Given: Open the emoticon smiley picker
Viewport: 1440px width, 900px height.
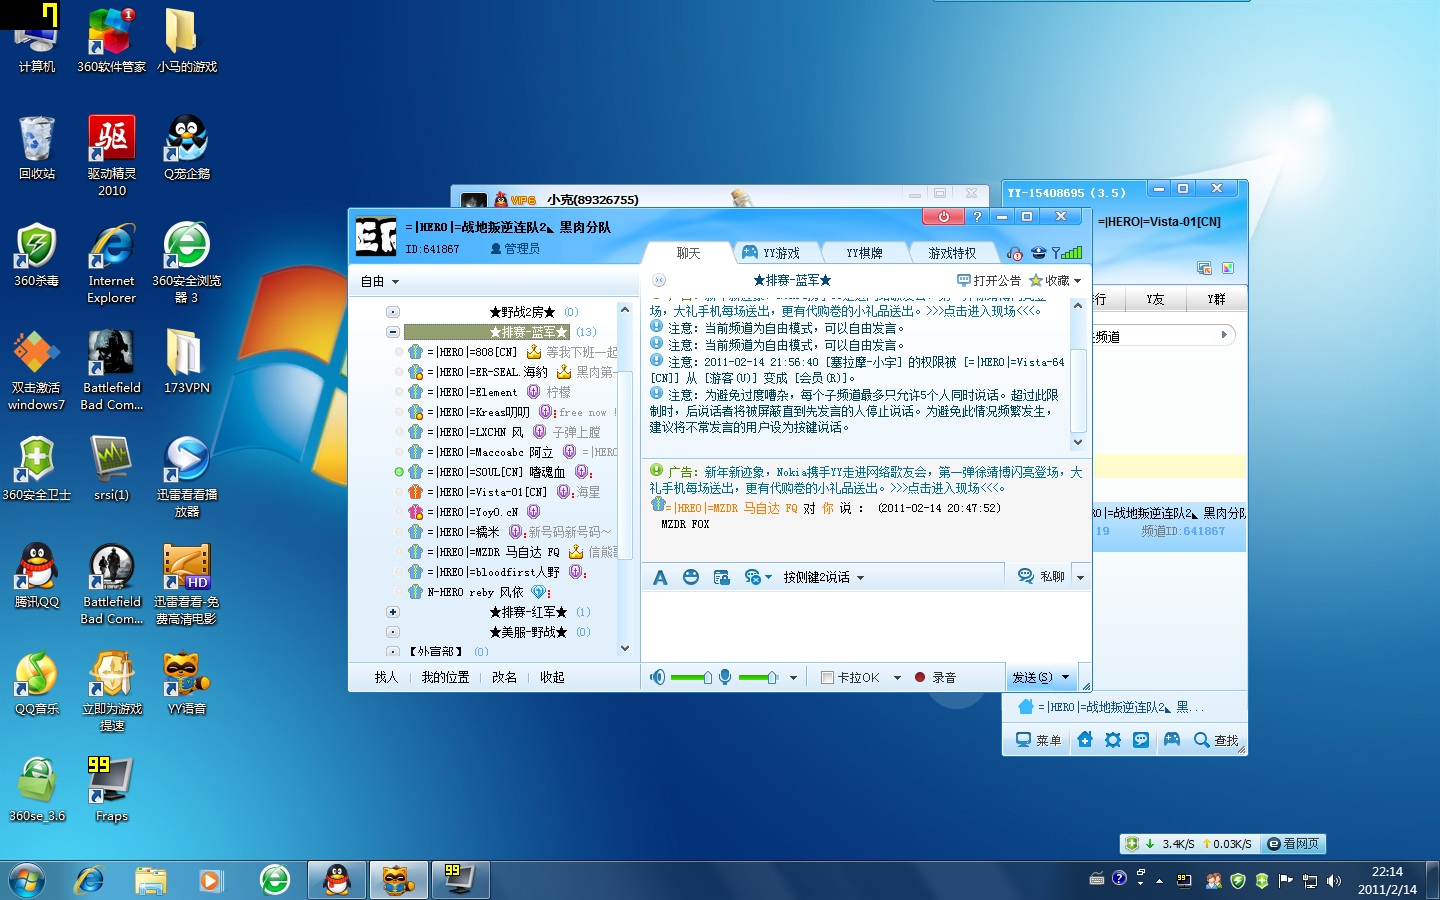Looking at the screenshot, I should (x=691, y=577).
